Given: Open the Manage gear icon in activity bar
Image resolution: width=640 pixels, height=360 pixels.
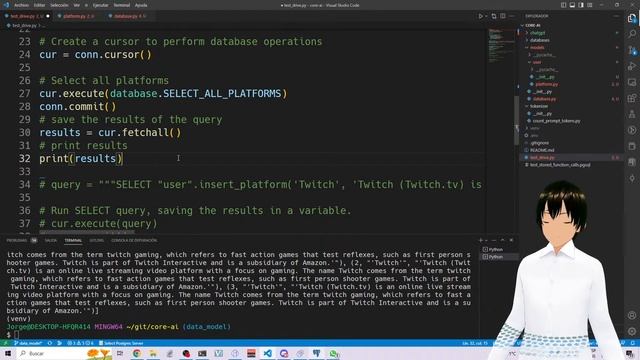Looking at the screenshot, I should [x=632, y=331].
